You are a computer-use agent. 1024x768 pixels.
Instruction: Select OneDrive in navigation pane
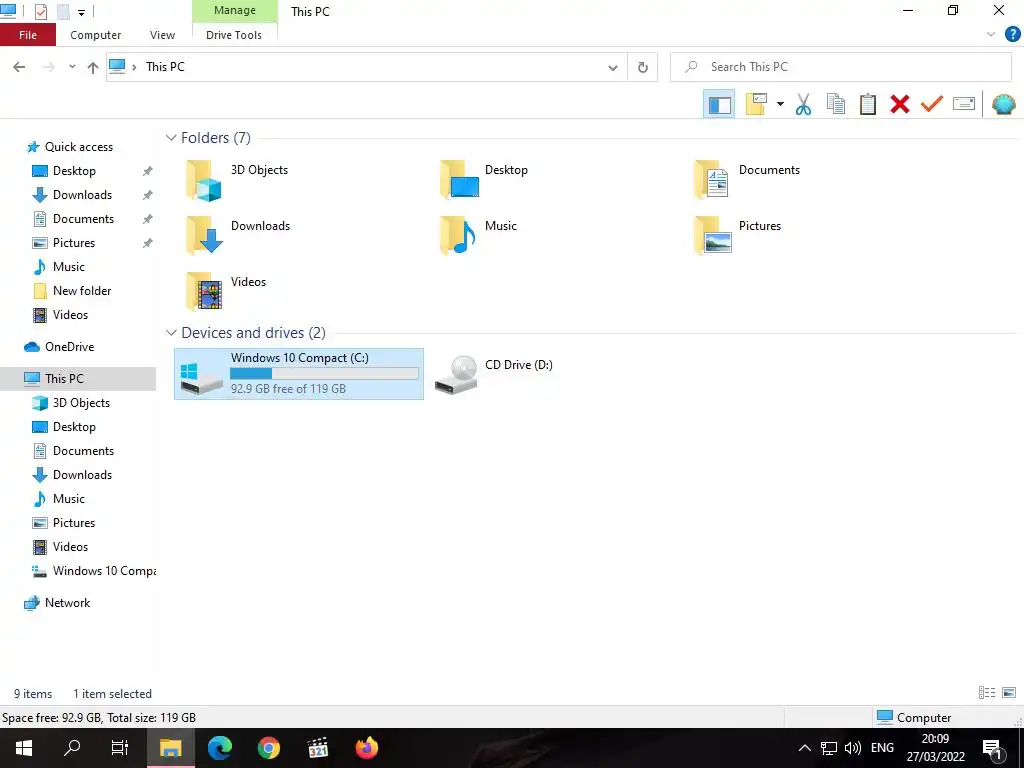click(x=69, y=347)
